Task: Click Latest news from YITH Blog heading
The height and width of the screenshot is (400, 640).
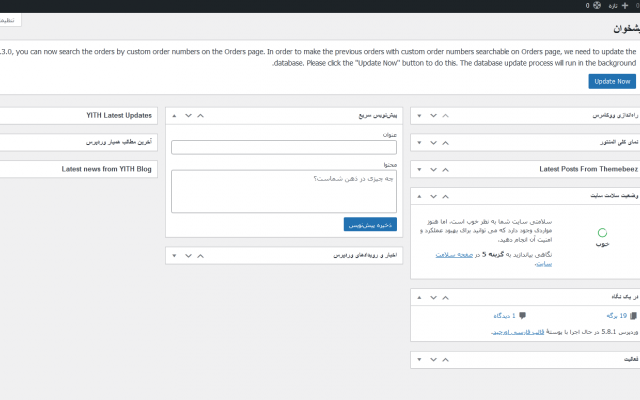Action: click(107, 169)
